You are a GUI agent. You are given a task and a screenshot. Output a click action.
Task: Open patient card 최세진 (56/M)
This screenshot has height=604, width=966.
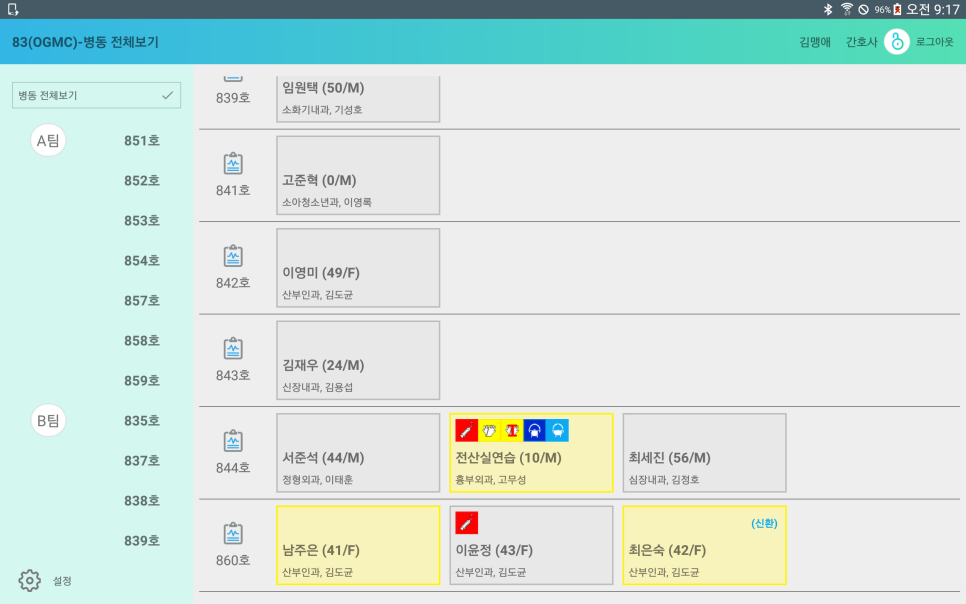[x=704, y=453]
